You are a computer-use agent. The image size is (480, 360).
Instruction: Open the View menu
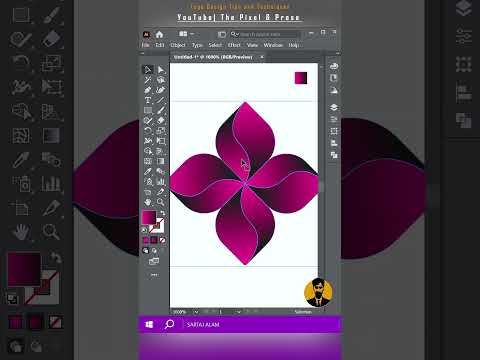click(252, 45)
